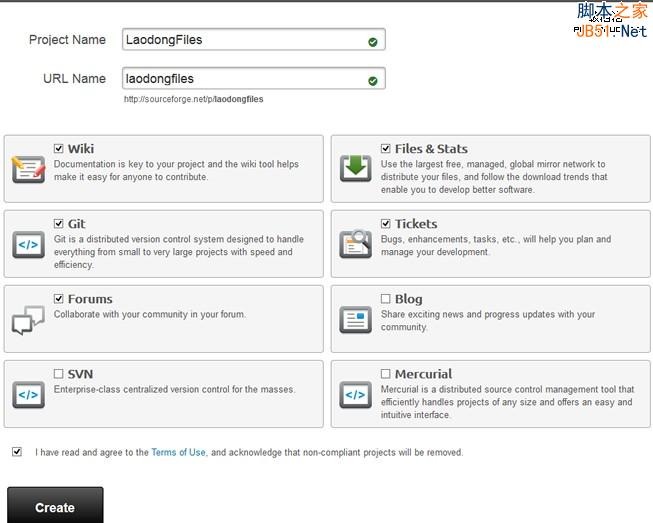Focus the URL Name text field

click(x=240, y=79)
